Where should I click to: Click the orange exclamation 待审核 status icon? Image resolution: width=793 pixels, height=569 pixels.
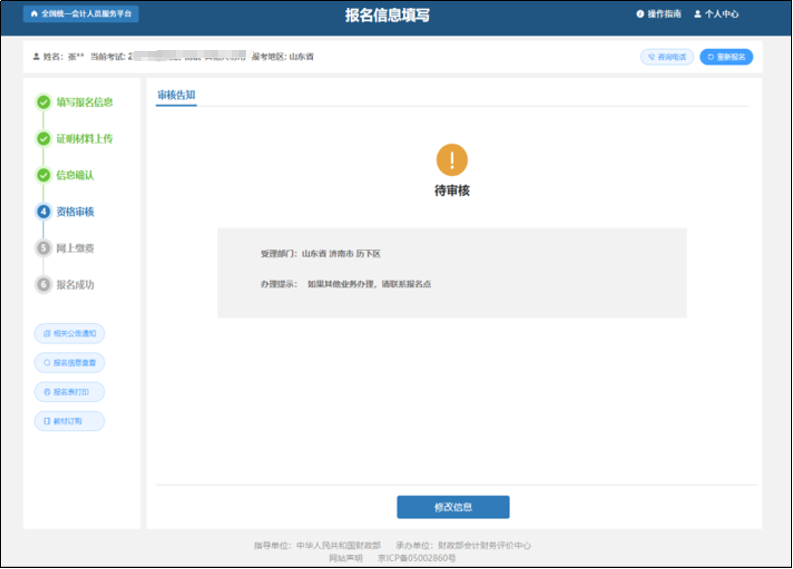[452, 160]
